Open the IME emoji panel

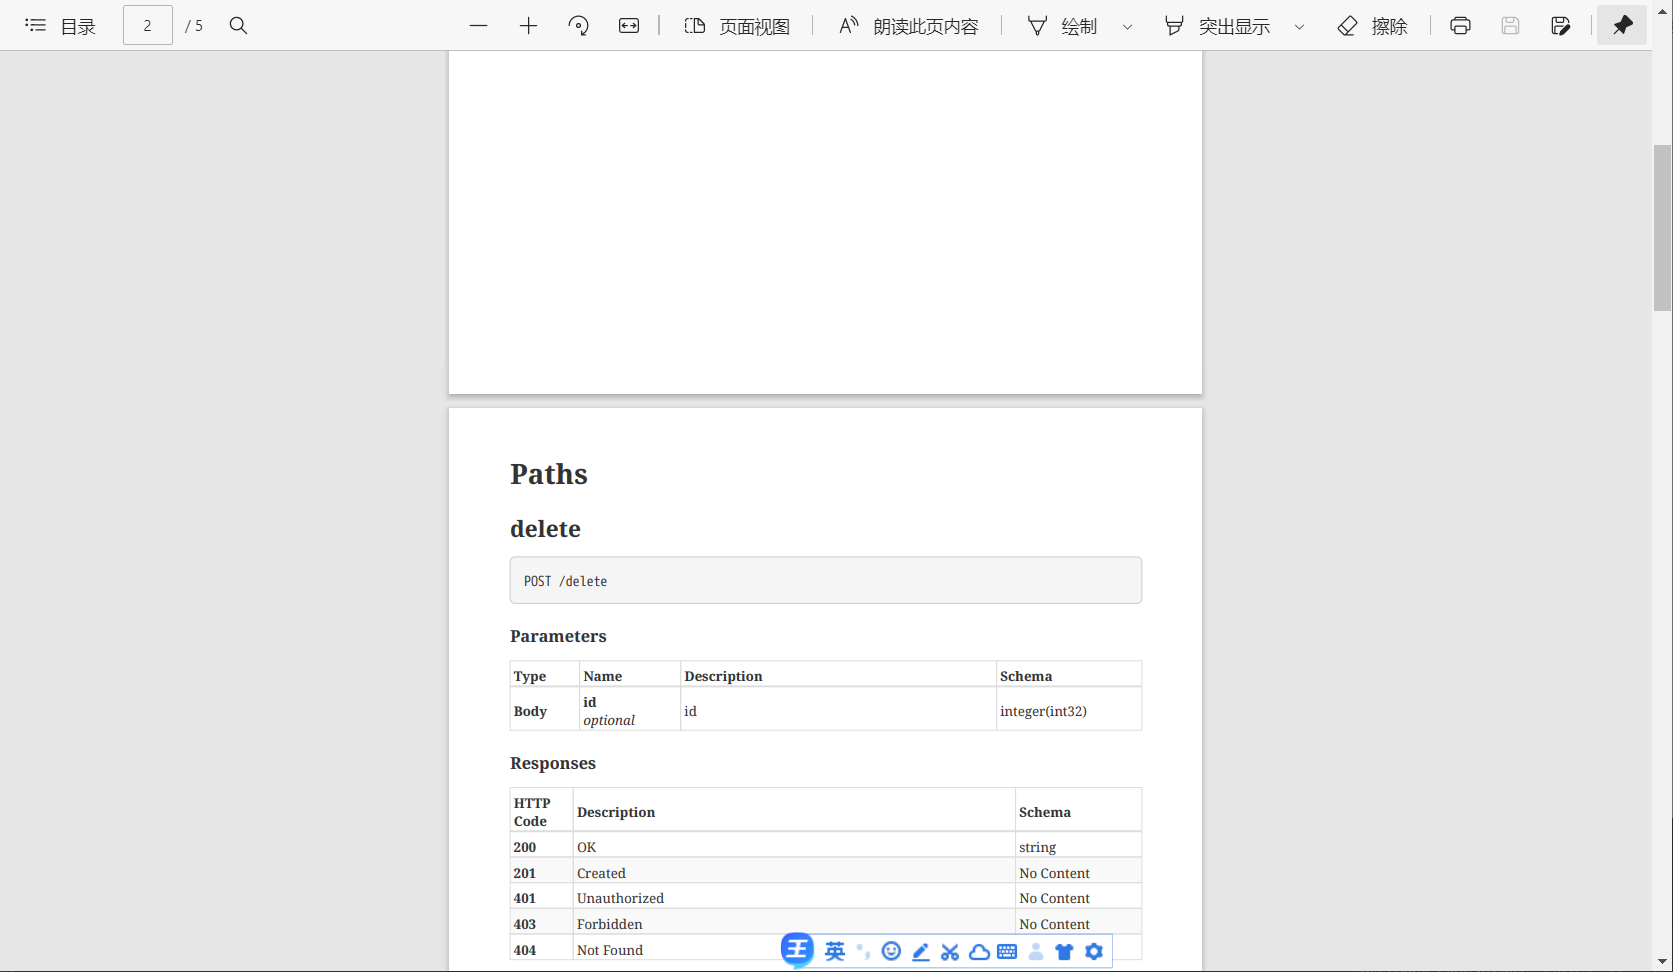[891, 951]
